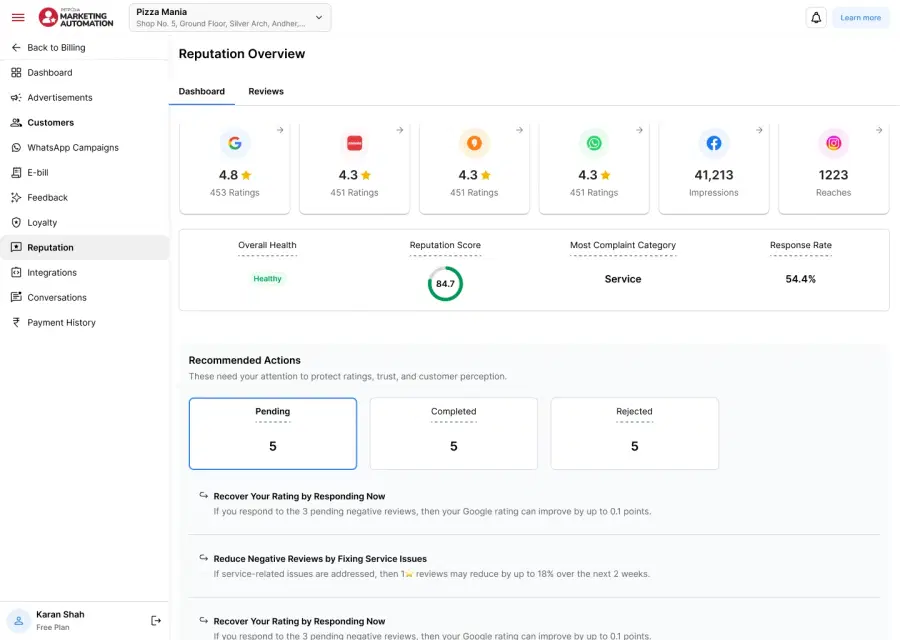Select the Completed actions card
The width and height of the screenshot is (900, 640).
[x=453, y=433]
